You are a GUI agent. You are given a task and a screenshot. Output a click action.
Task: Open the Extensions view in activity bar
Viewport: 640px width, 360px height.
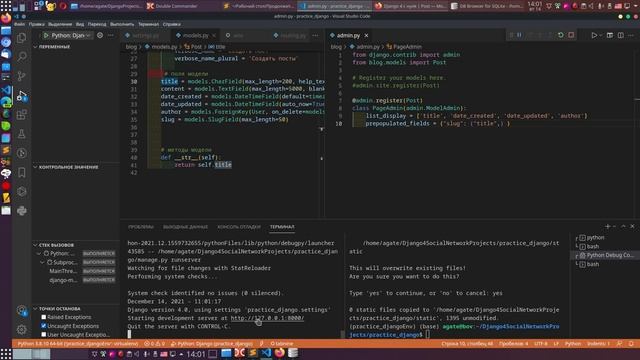[x=22, y=115]
